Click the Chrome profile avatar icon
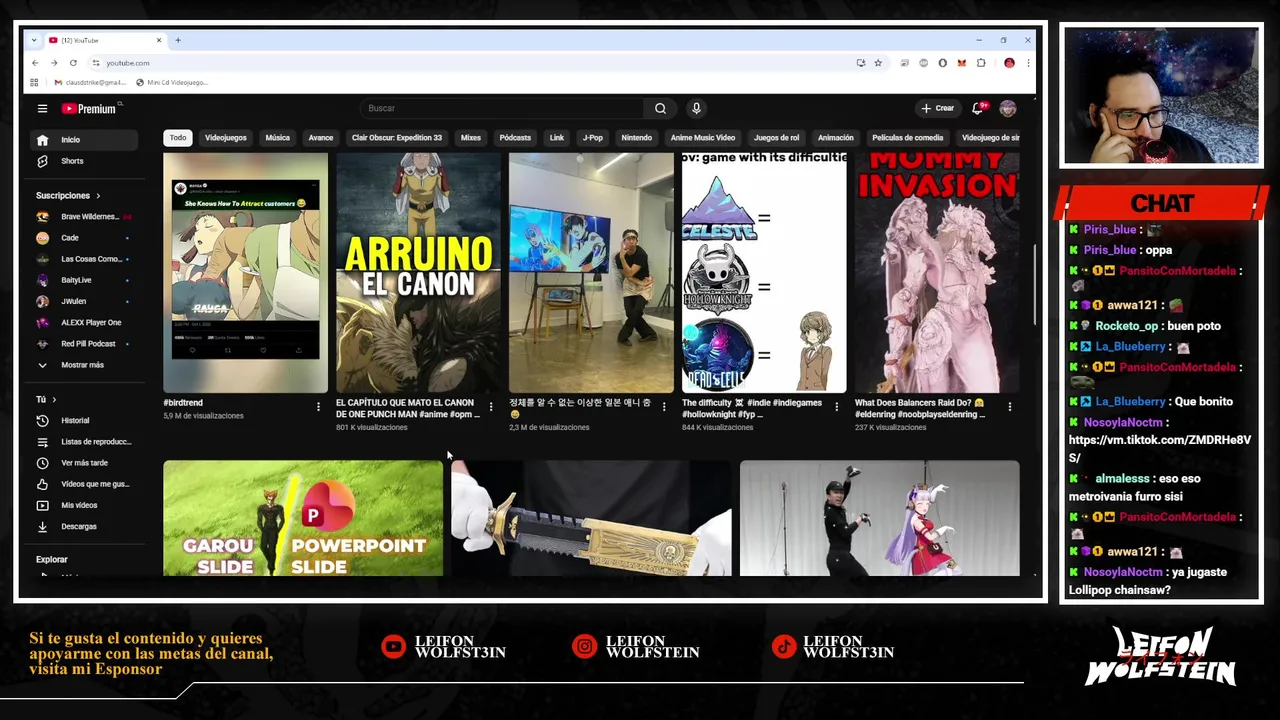The height and width of the screenshot is (720, 1280). pos(1009,63)
